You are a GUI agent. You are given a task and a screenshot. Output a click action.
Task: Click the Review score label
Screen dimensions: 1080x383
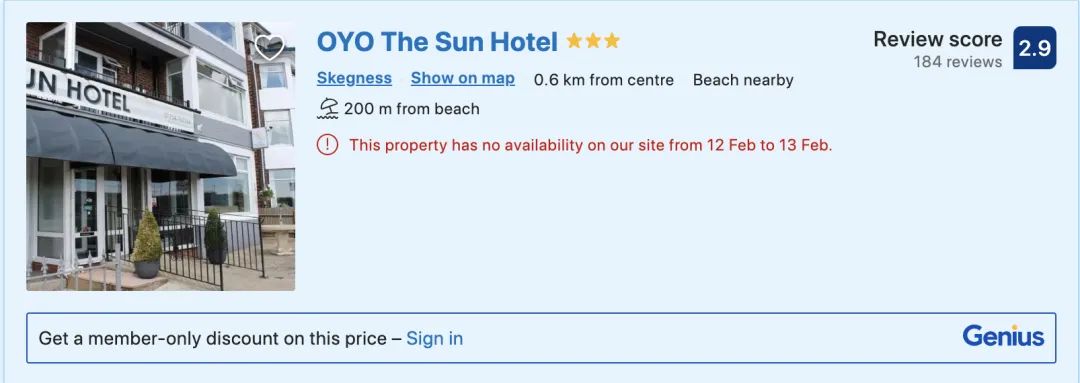click(x=937, y=39)
